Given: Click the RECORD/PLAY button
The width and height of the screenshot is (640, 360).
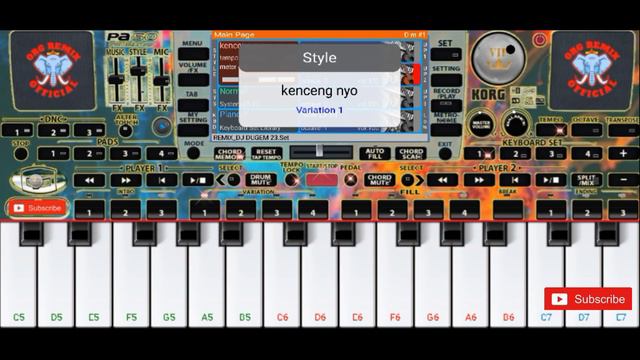Looking at the screenshot, I should tap(446, 105).
